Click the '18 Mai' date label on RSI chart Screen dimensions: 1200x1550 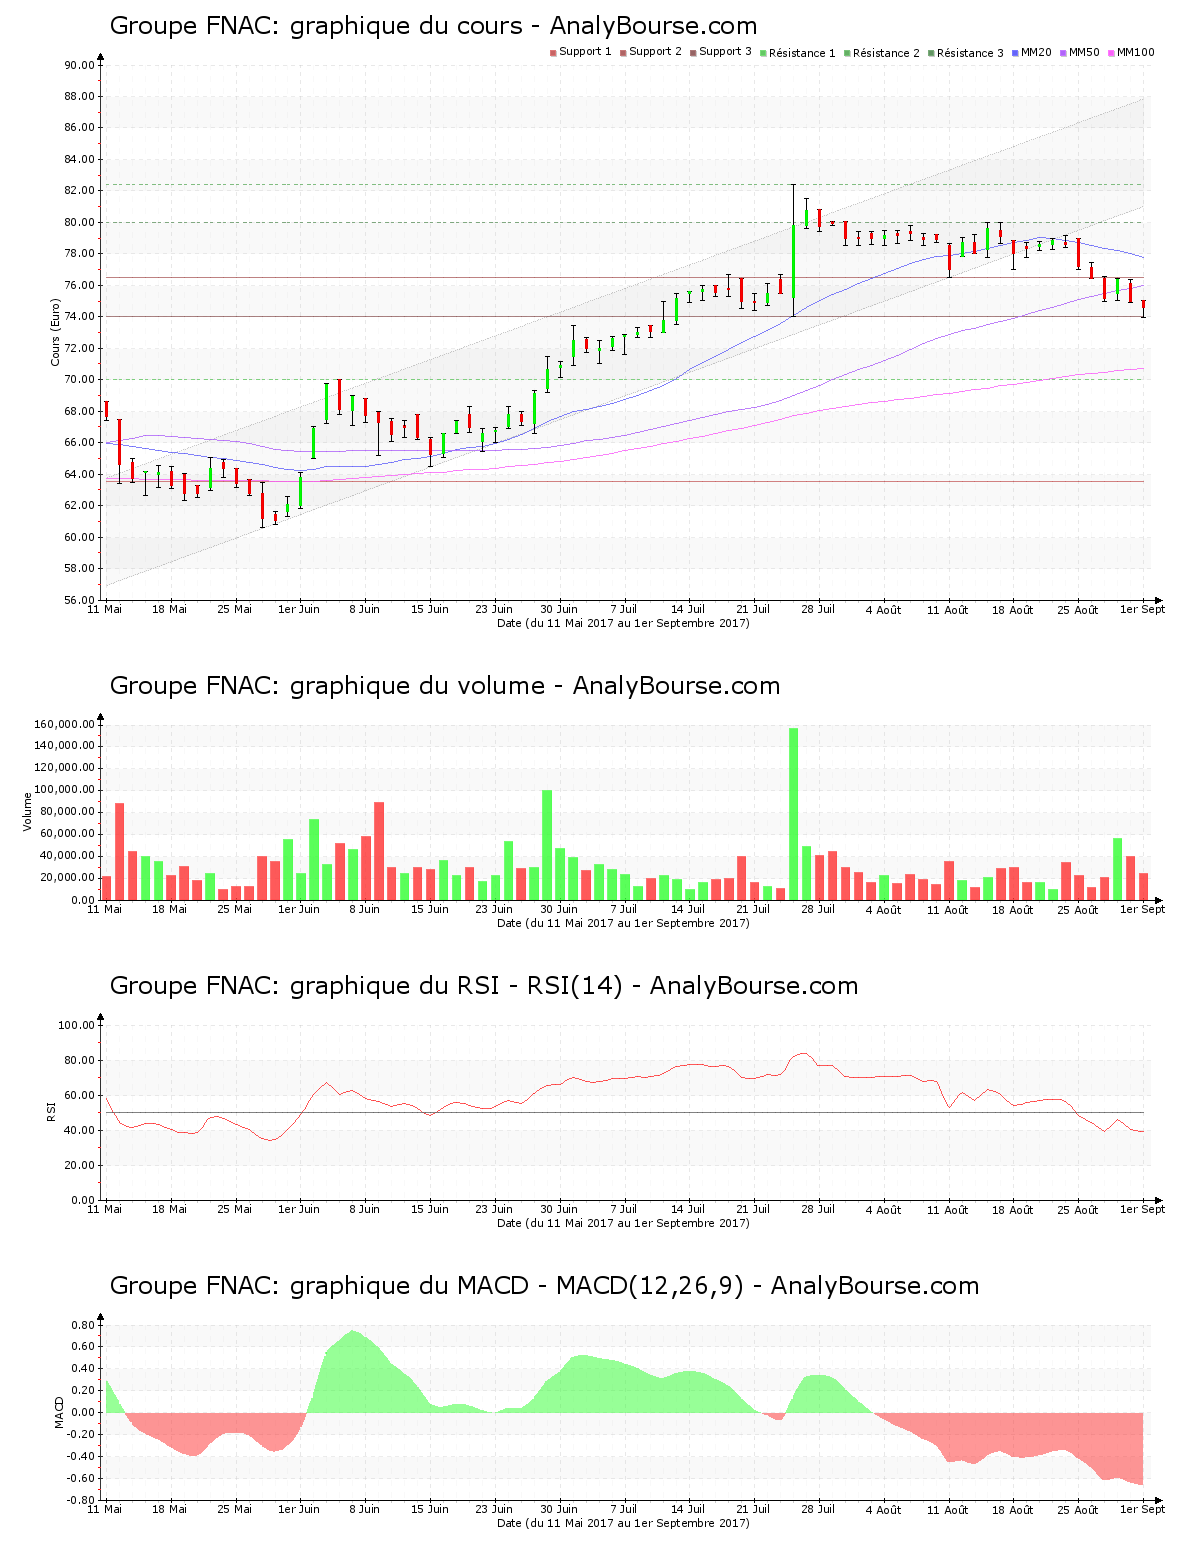(x=169, y=1209)
